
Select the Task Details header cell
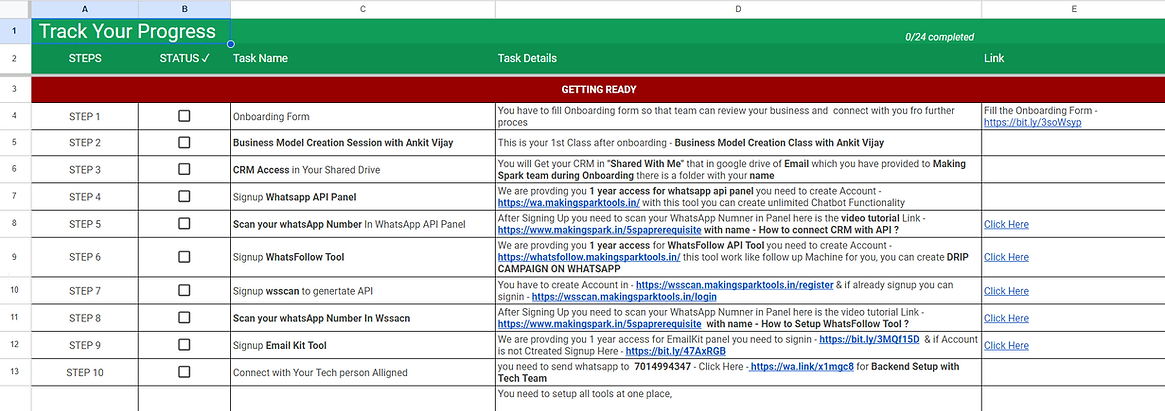[738, 58]
